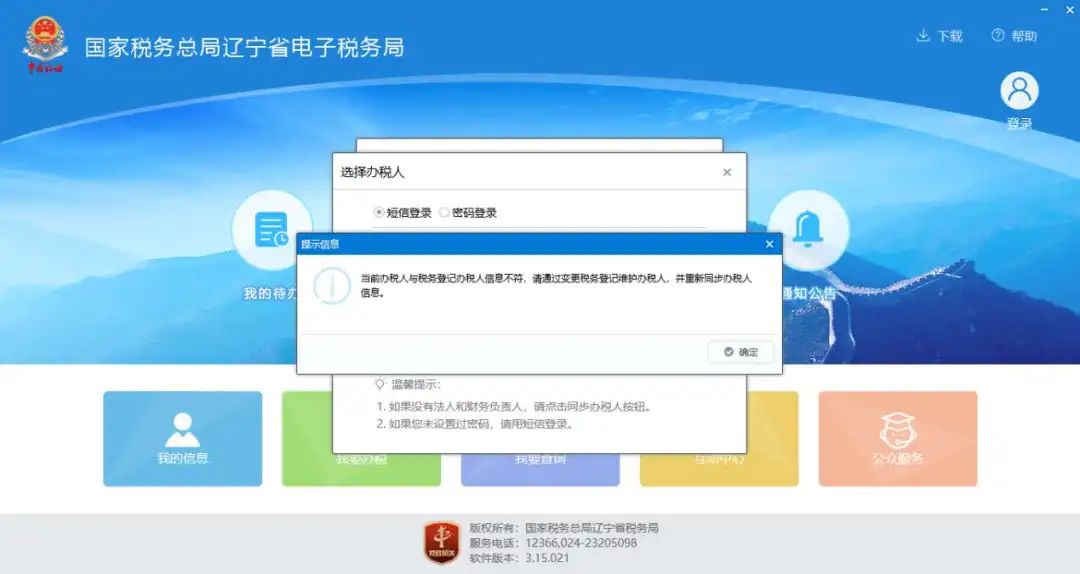Click the tip about 请用短信登录
Viewport: 1080px width, 574px height.
(475, 424)
